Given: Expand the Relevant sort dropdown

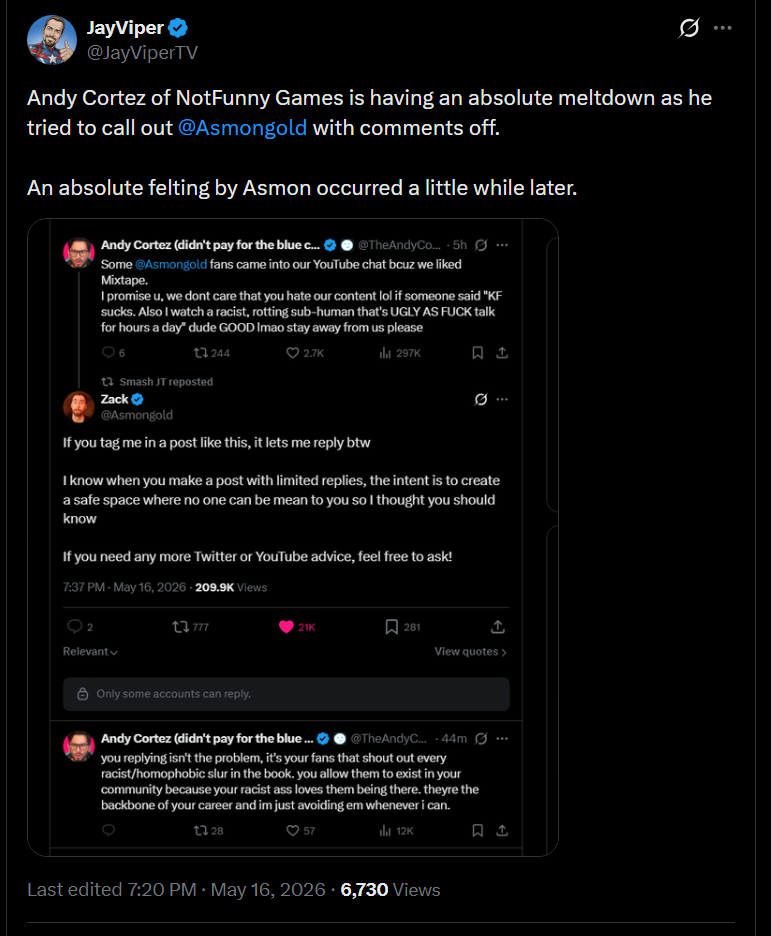Looking at the screenshot, I should click(x=90, y=651).
